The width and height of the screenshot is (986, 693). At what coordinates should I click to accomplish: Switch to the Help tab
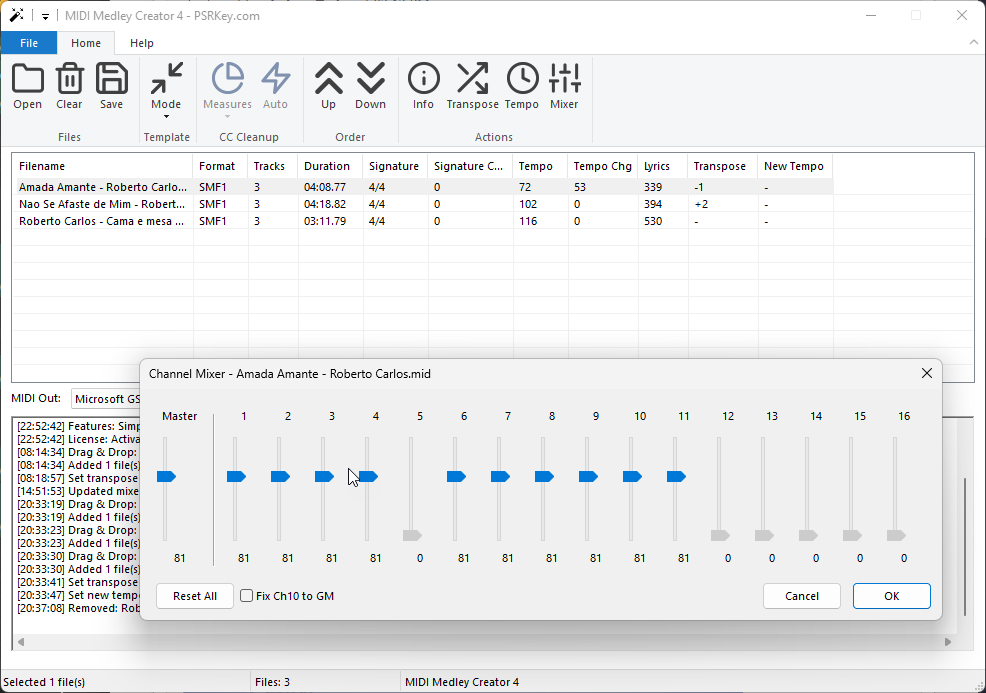pyautogui.click(x=141, y=43)
